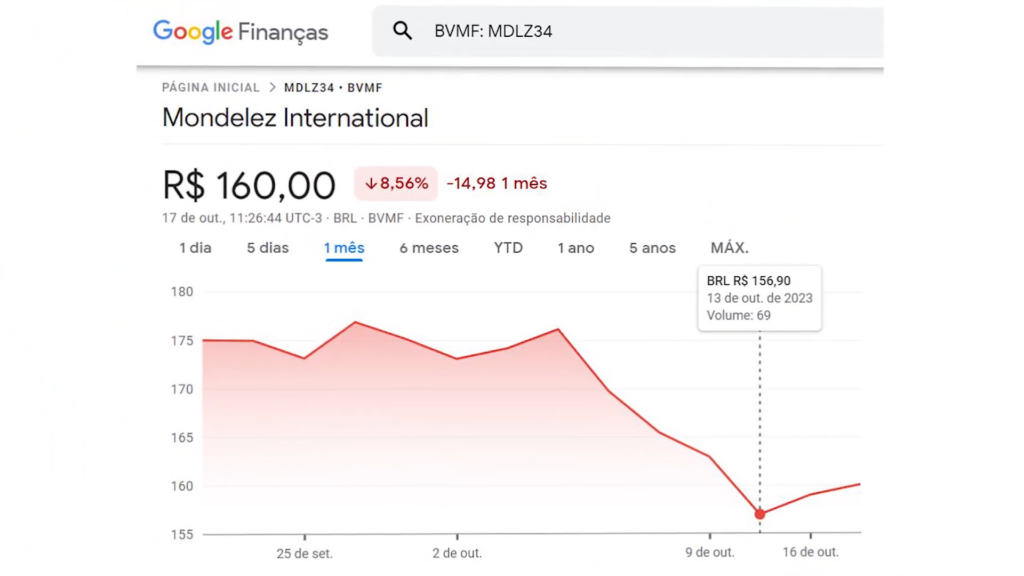Switch to the 5 dias chart view

click(267, 247)
